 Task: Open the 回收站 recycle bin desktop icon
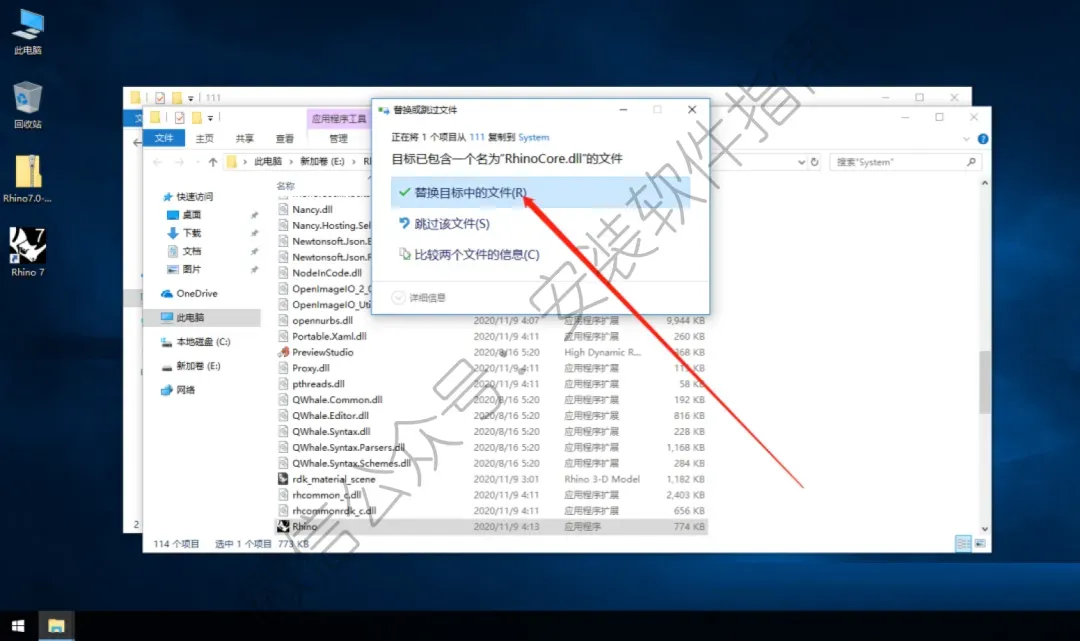point(28,105)
